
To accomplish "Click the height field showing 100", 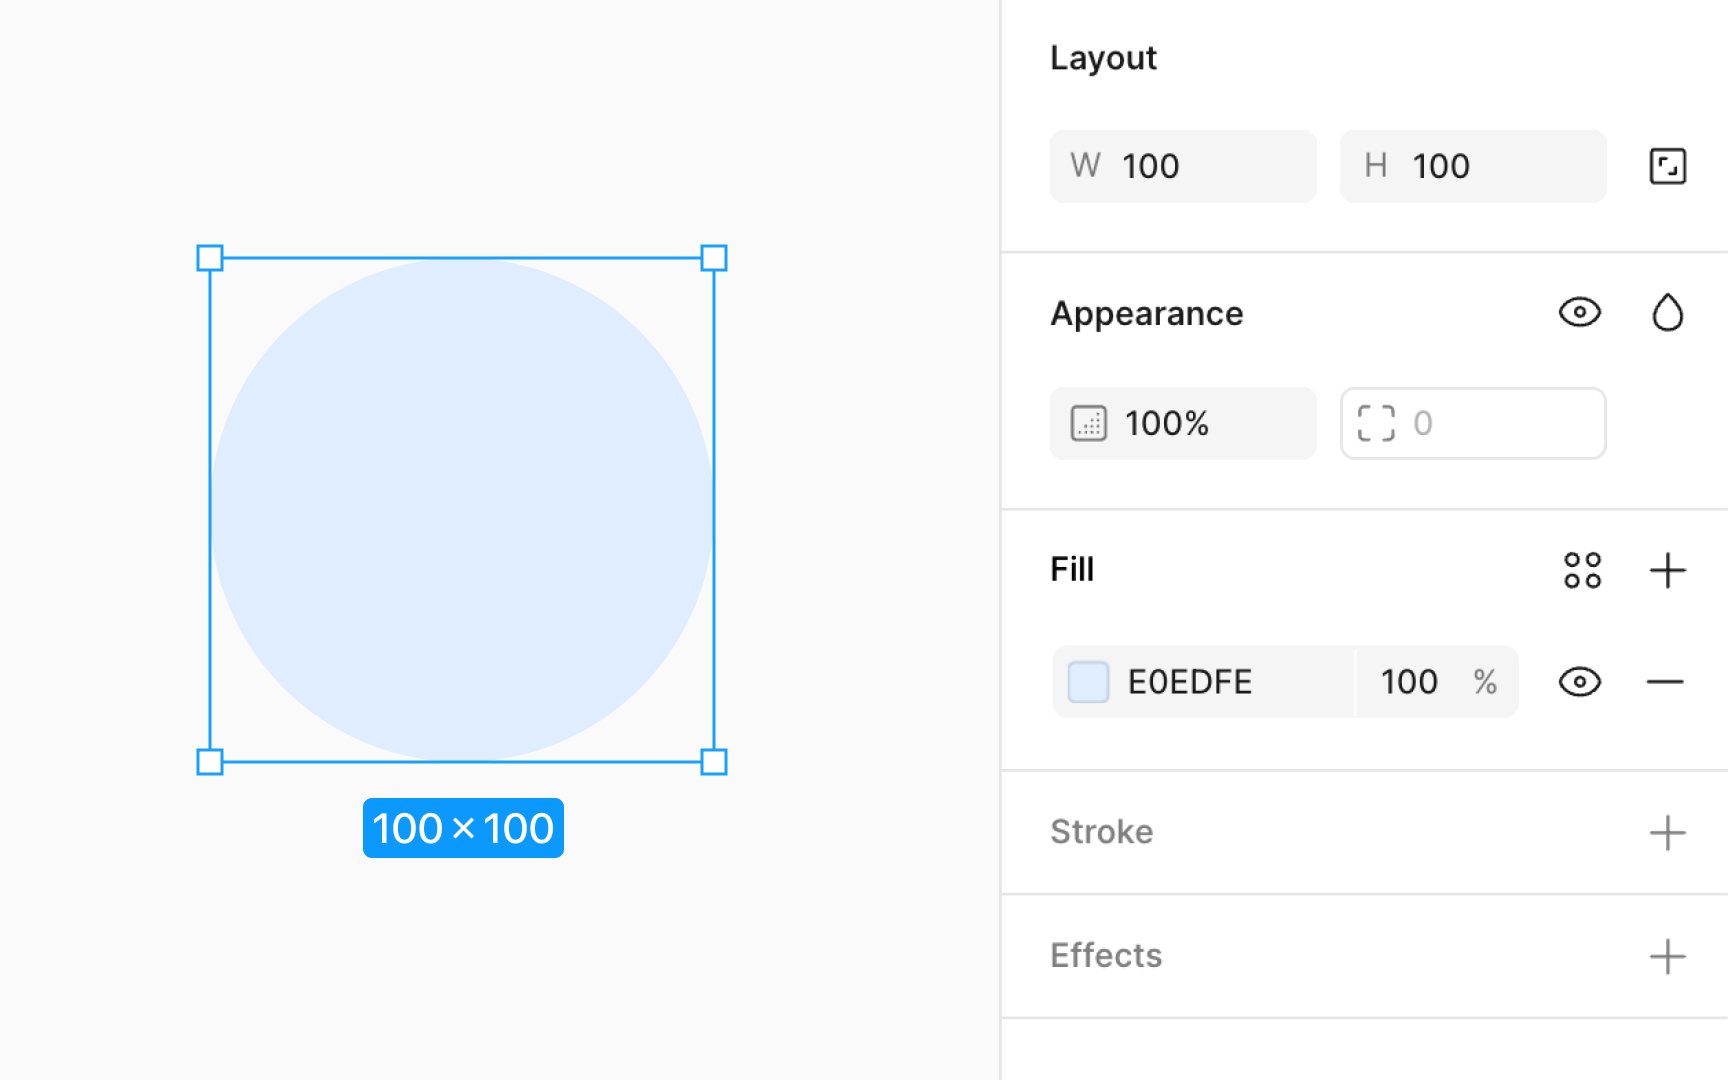I will point(1473,166).
